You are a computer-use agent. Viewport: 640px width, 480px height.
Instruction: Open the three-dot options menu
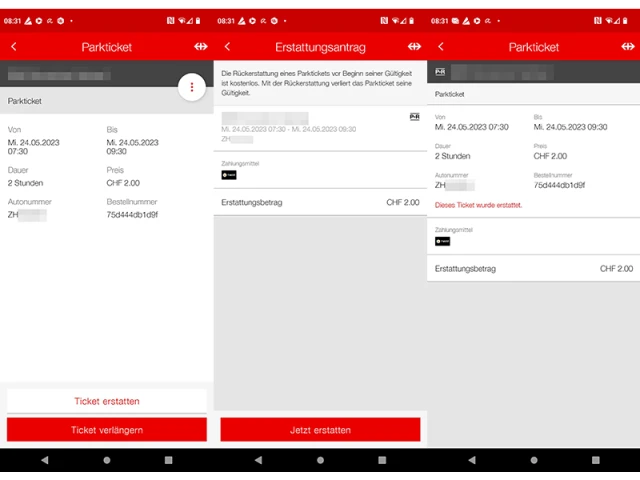[x=192, y=87]
